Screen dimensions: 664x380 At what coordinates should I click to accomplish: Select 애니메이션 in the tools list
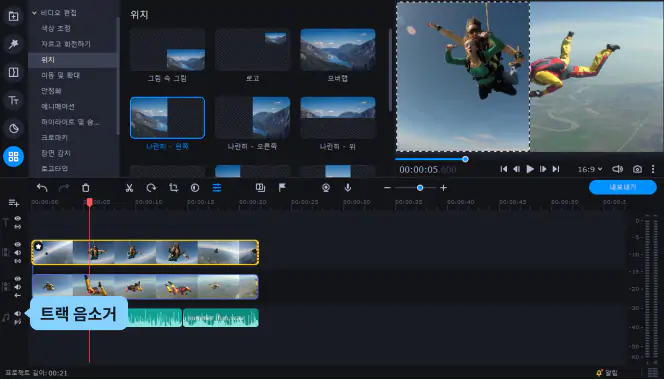point(58,106)
